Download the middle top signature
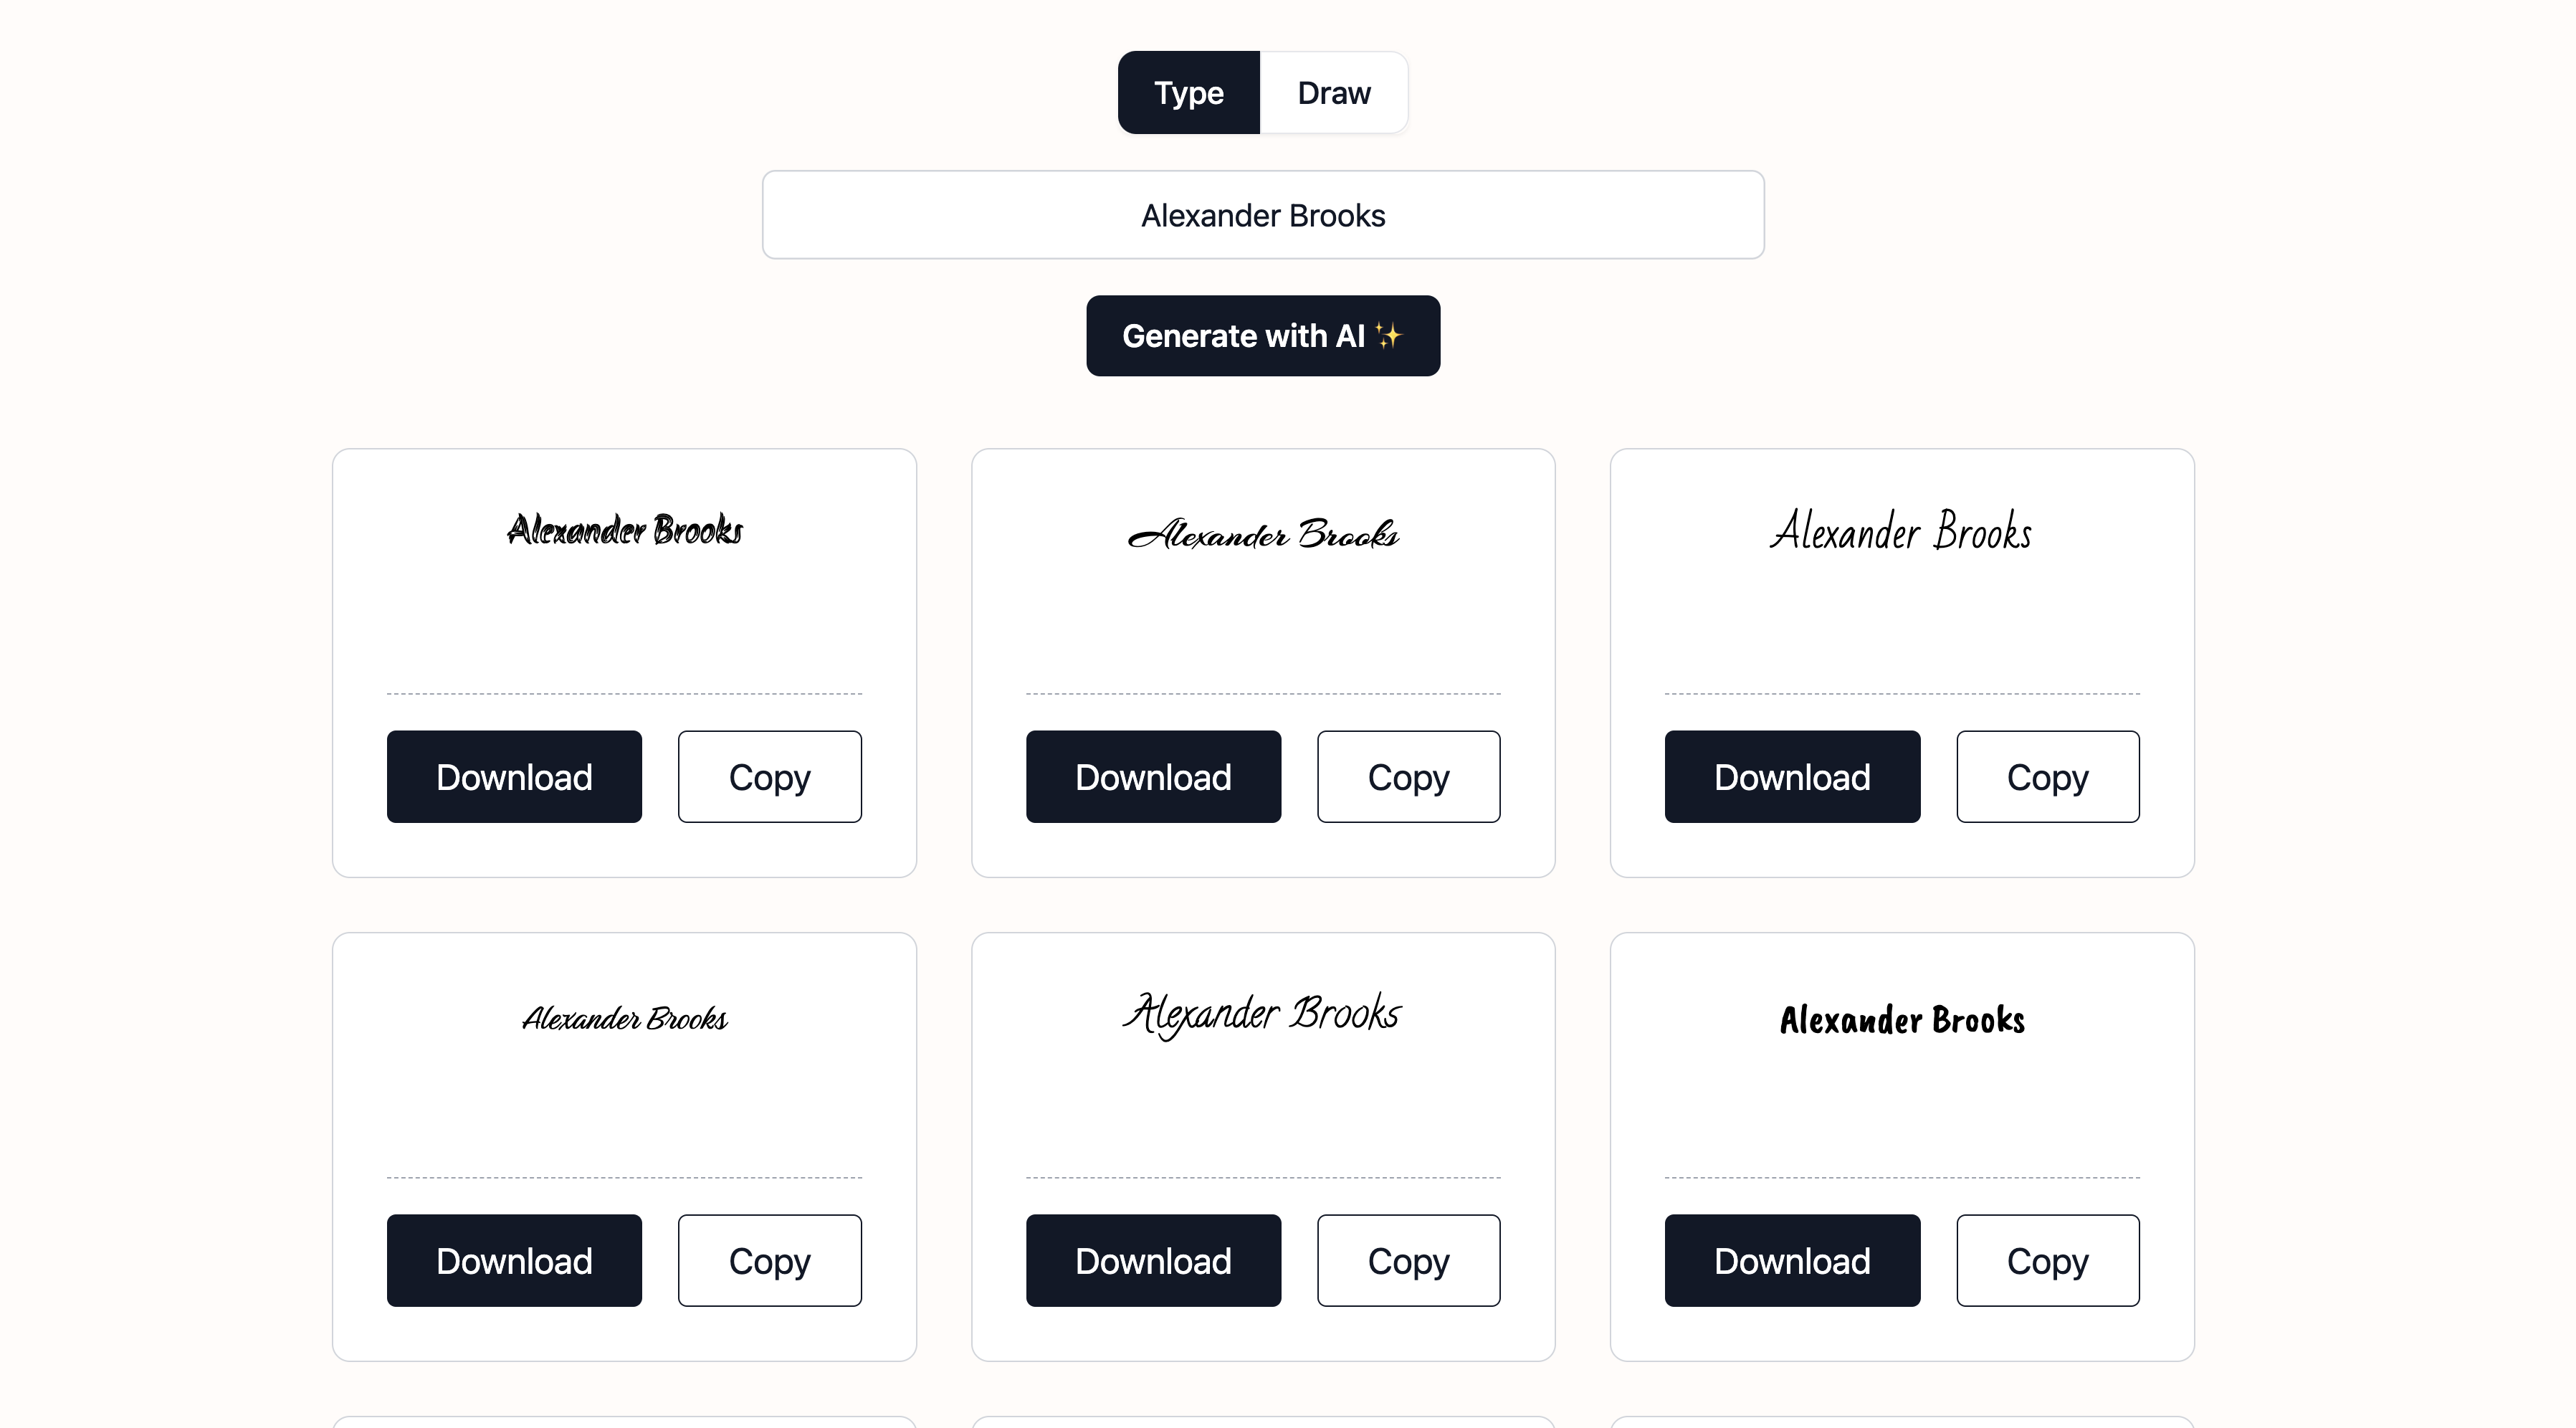2576x1428 pixels. pos(1153,776)
